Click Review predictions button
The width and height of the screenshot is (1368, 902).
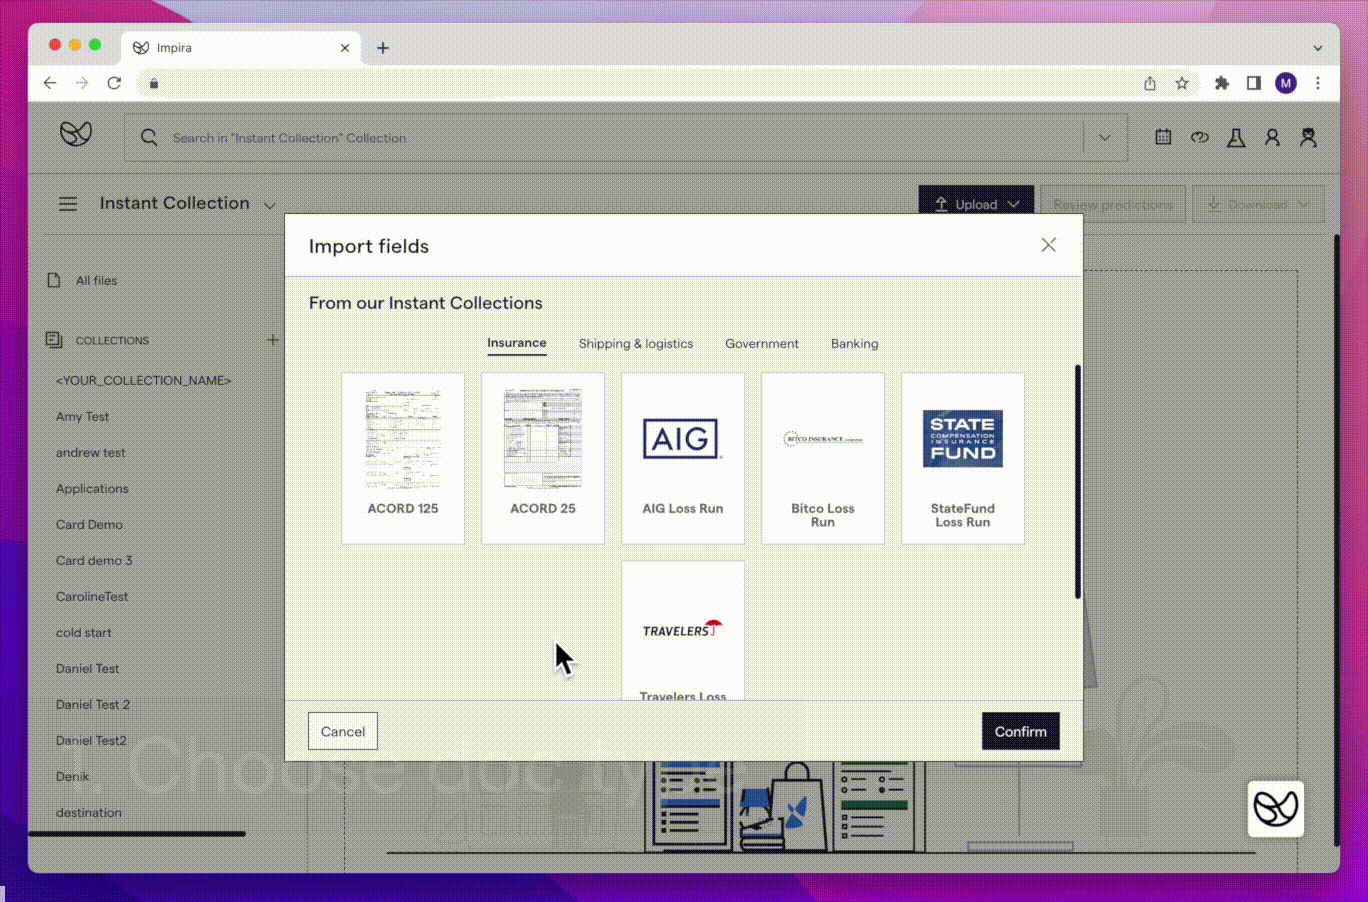[x=1113, y=204]
